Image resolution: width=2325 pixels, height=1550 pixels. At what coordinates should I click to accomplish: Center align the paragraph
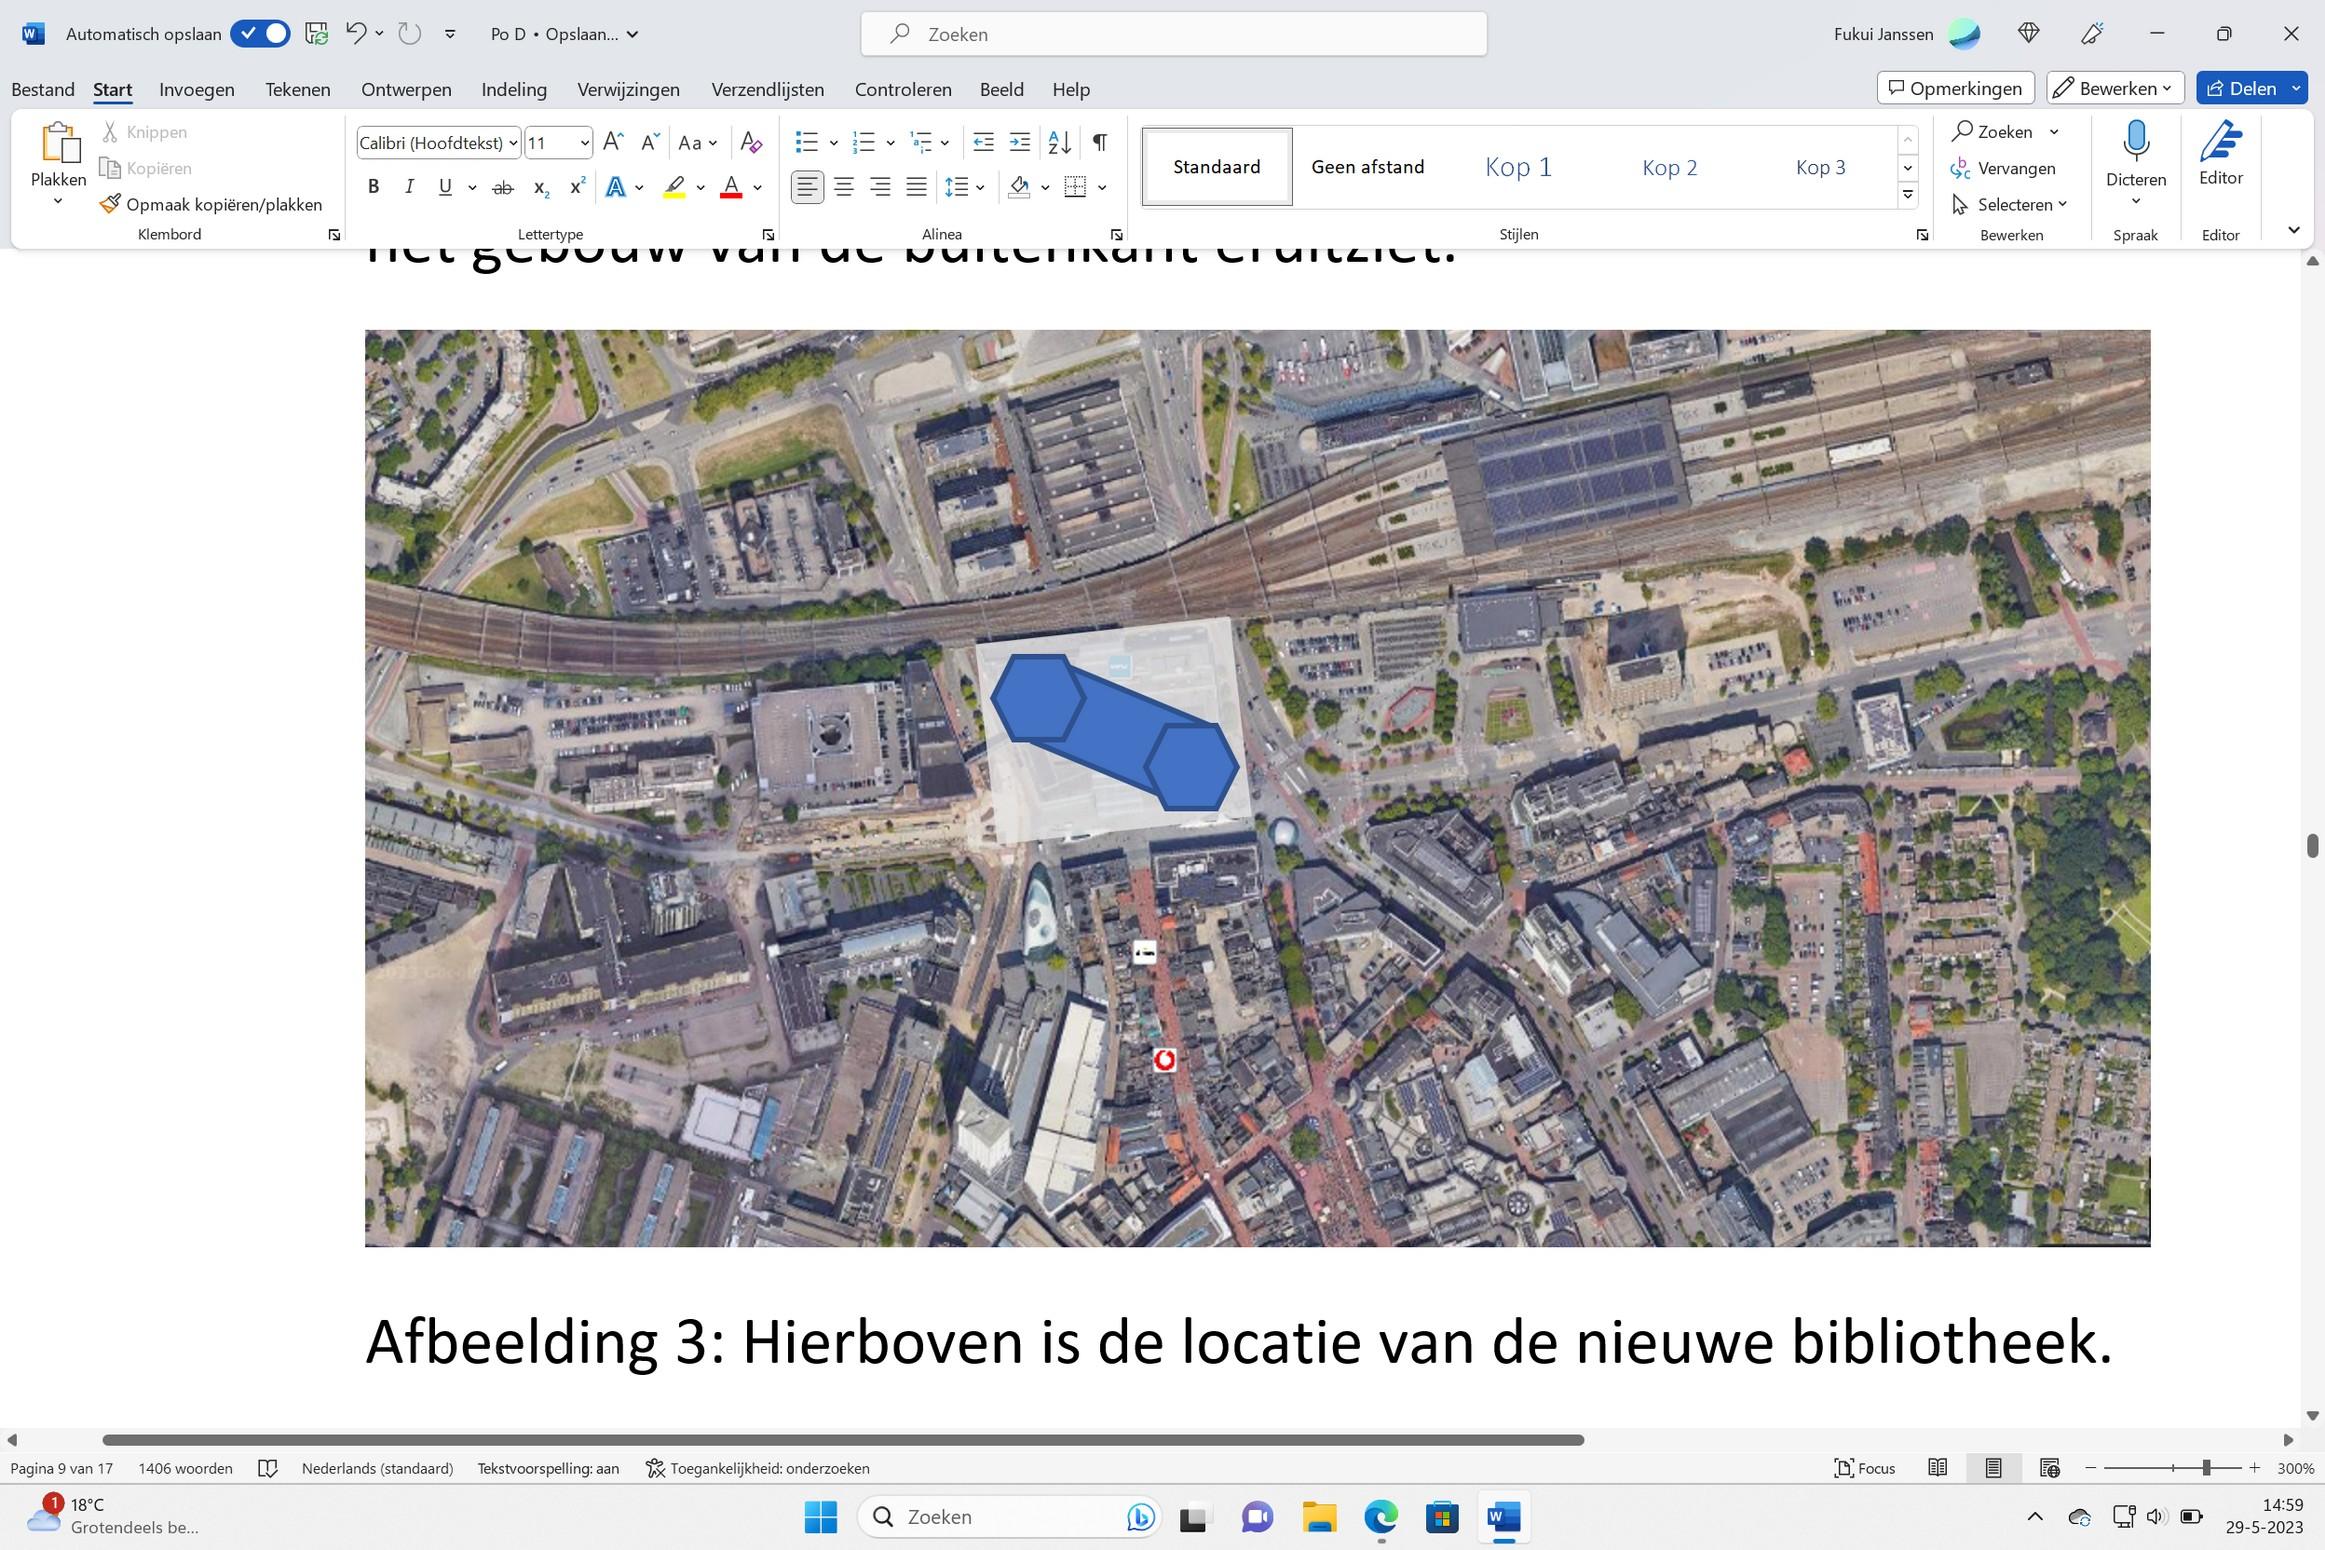[844, 187]
